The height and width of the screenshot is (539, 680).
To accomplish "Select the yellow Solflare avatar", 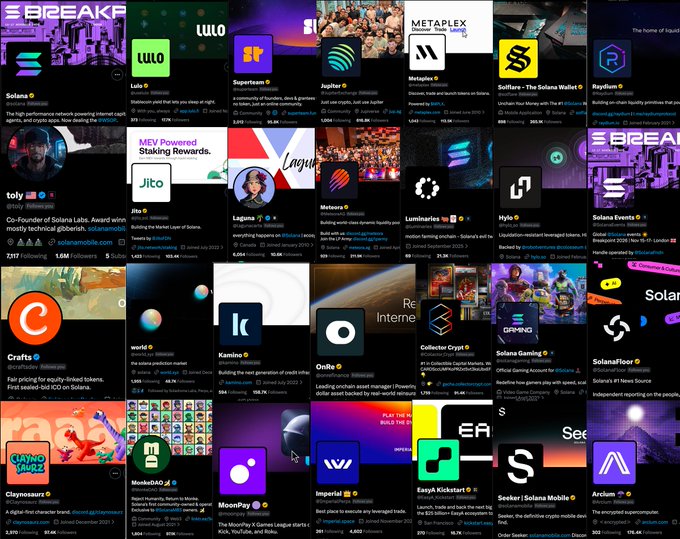I will pos(518,59).
